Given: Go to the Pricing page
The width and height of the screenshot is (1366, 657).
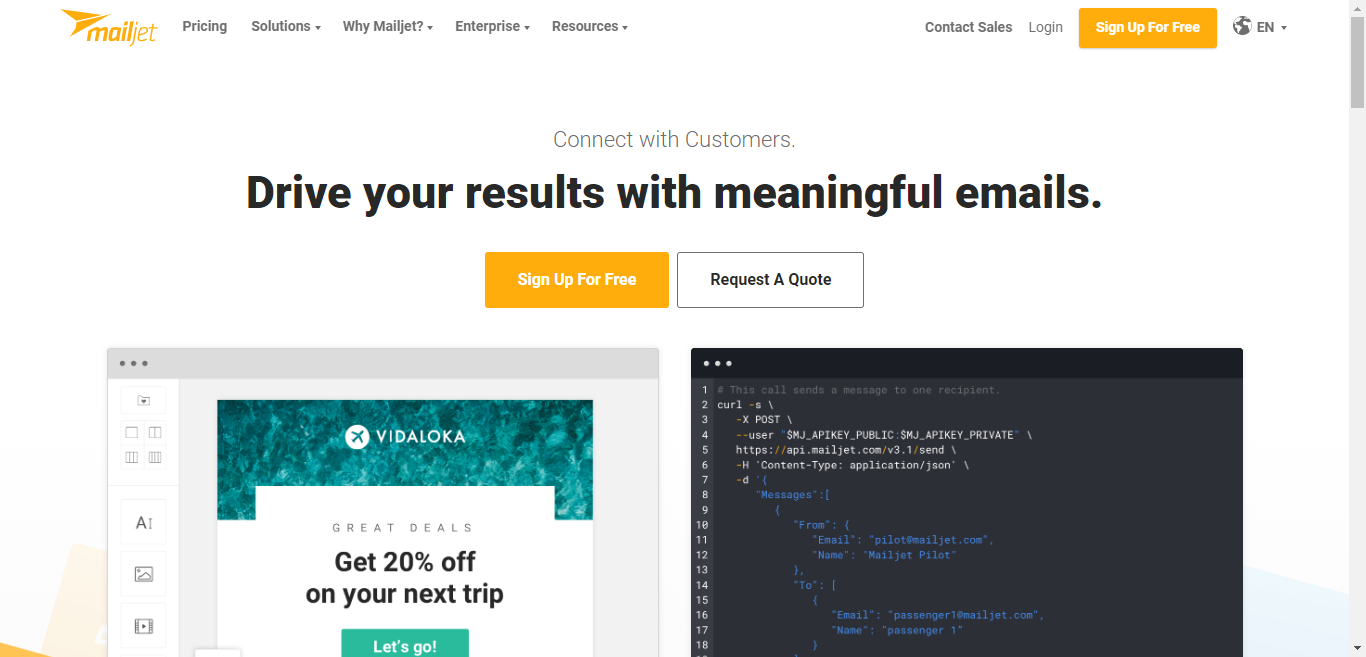Looking at the screenshot, I should [204, 27].
